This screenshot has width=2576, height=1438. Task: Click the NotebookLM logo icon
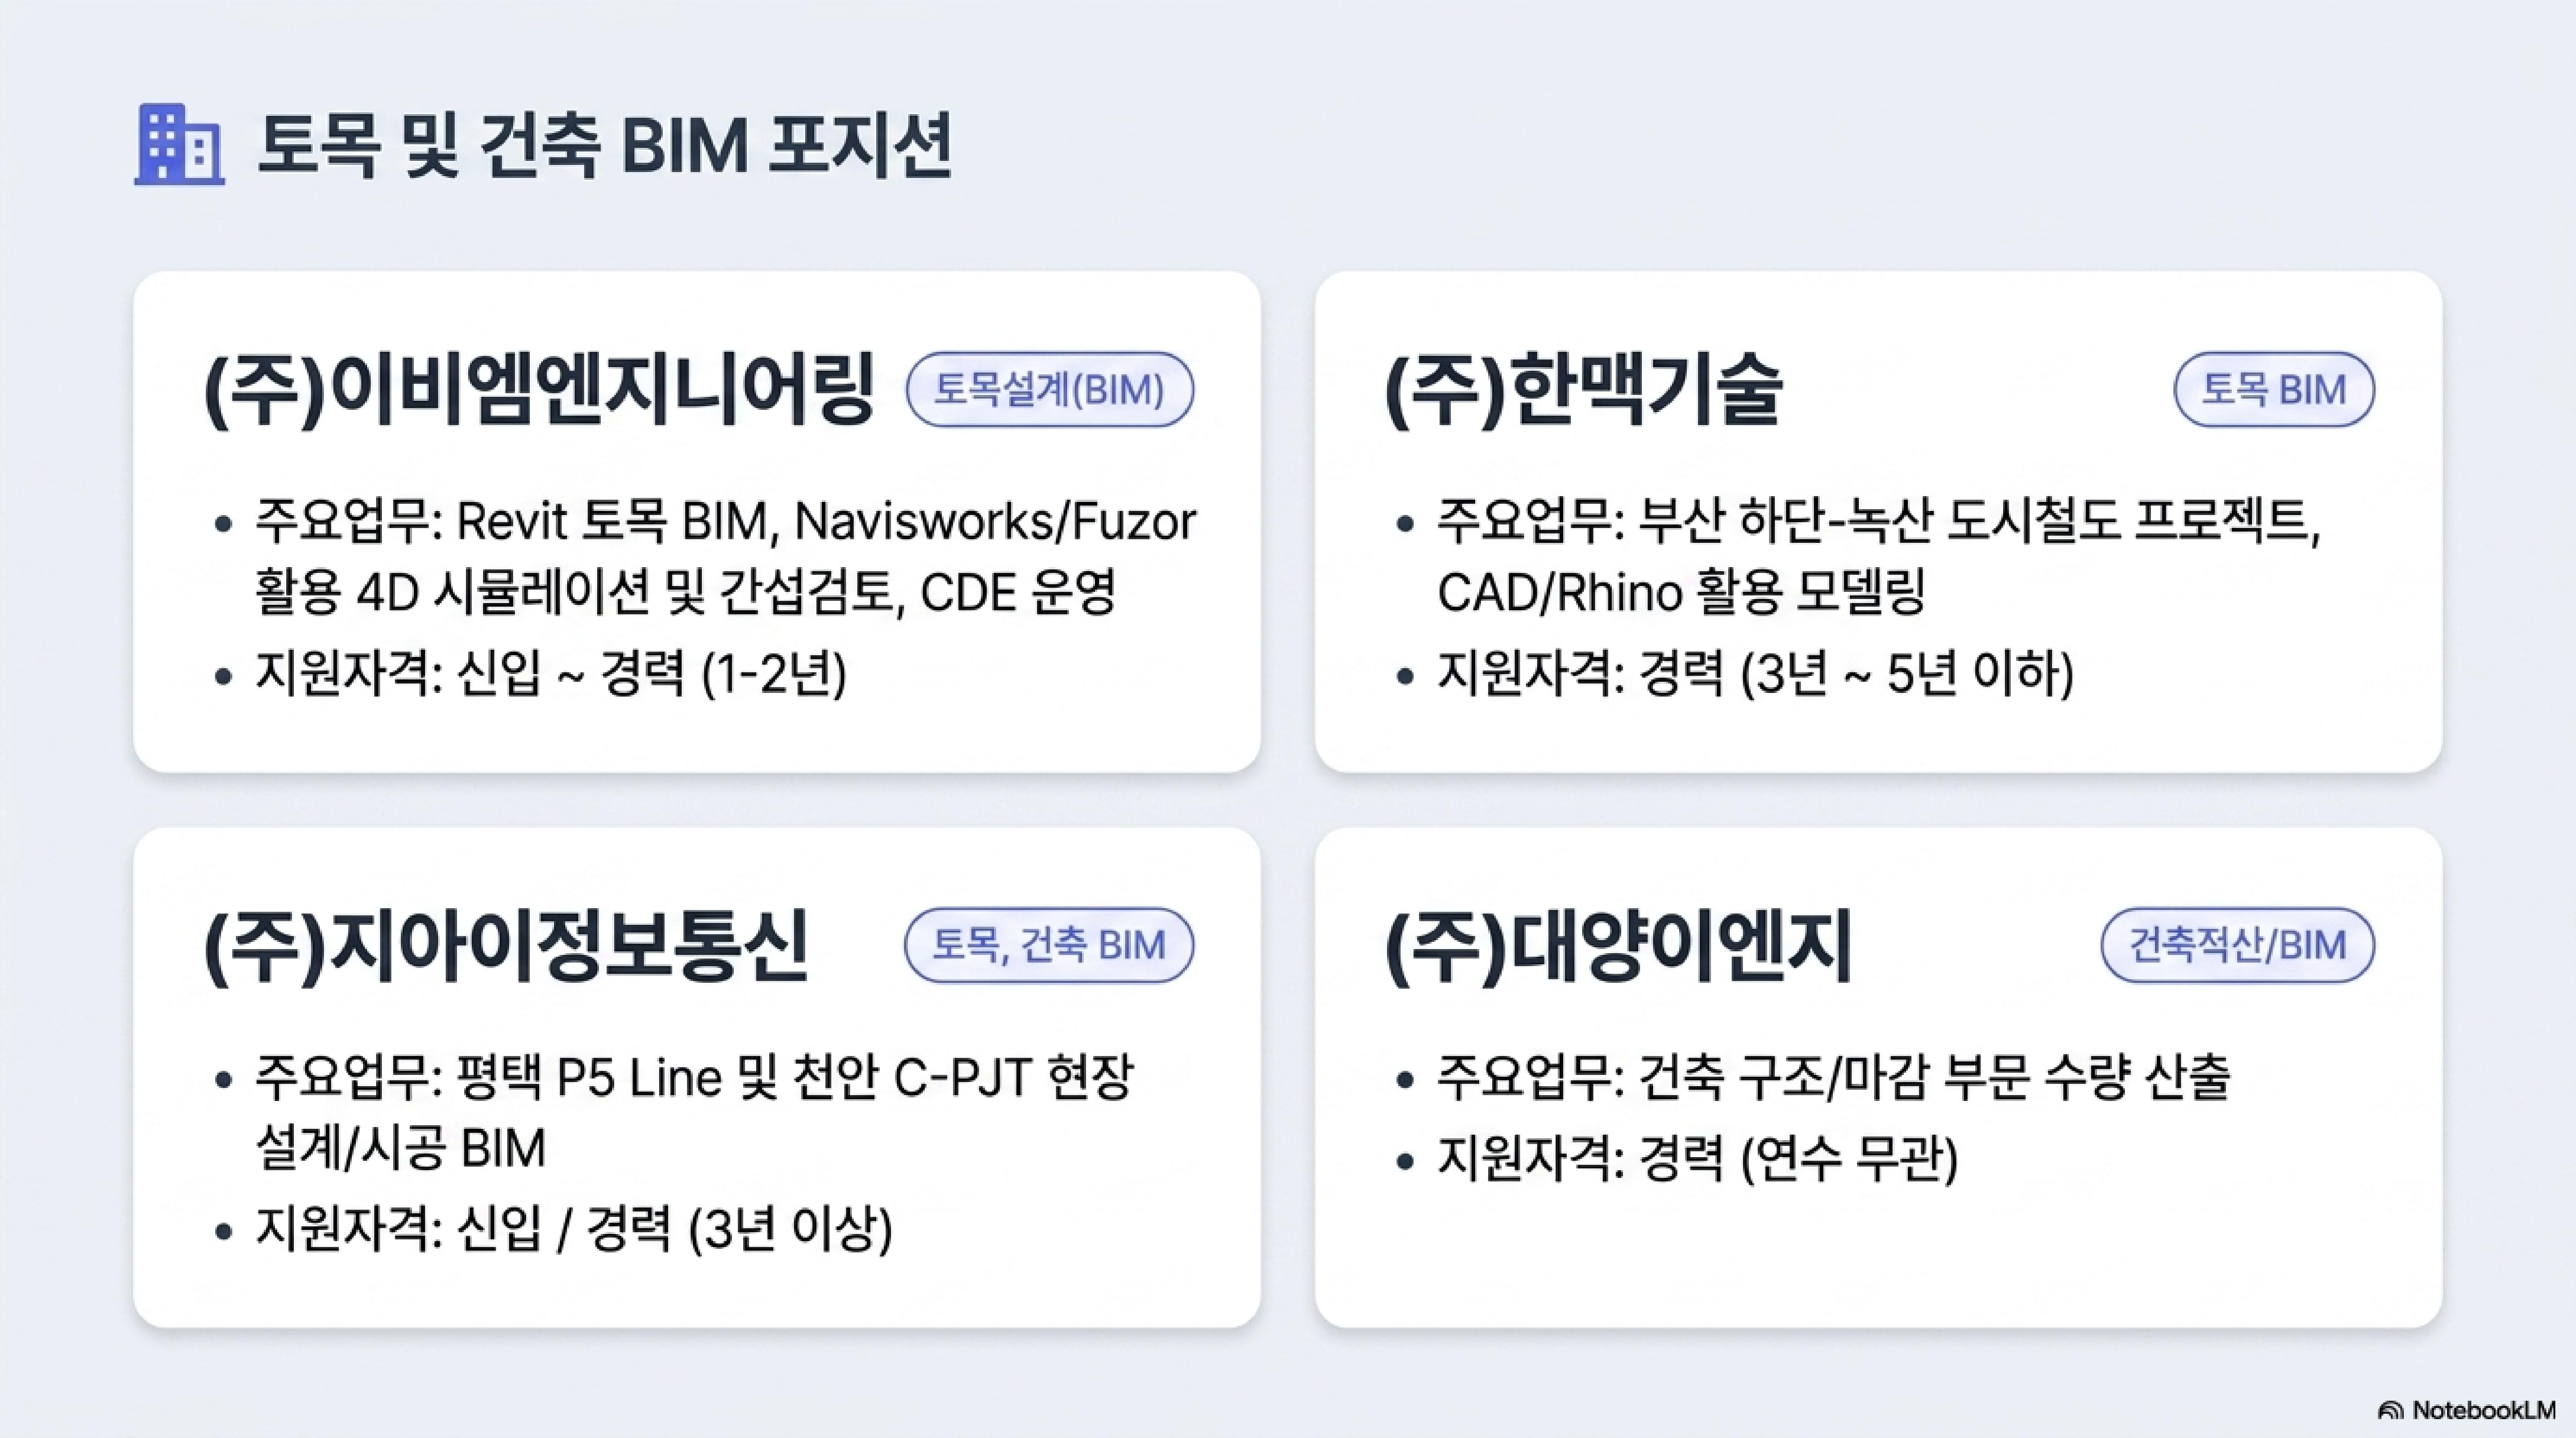click(2391, 1410)
